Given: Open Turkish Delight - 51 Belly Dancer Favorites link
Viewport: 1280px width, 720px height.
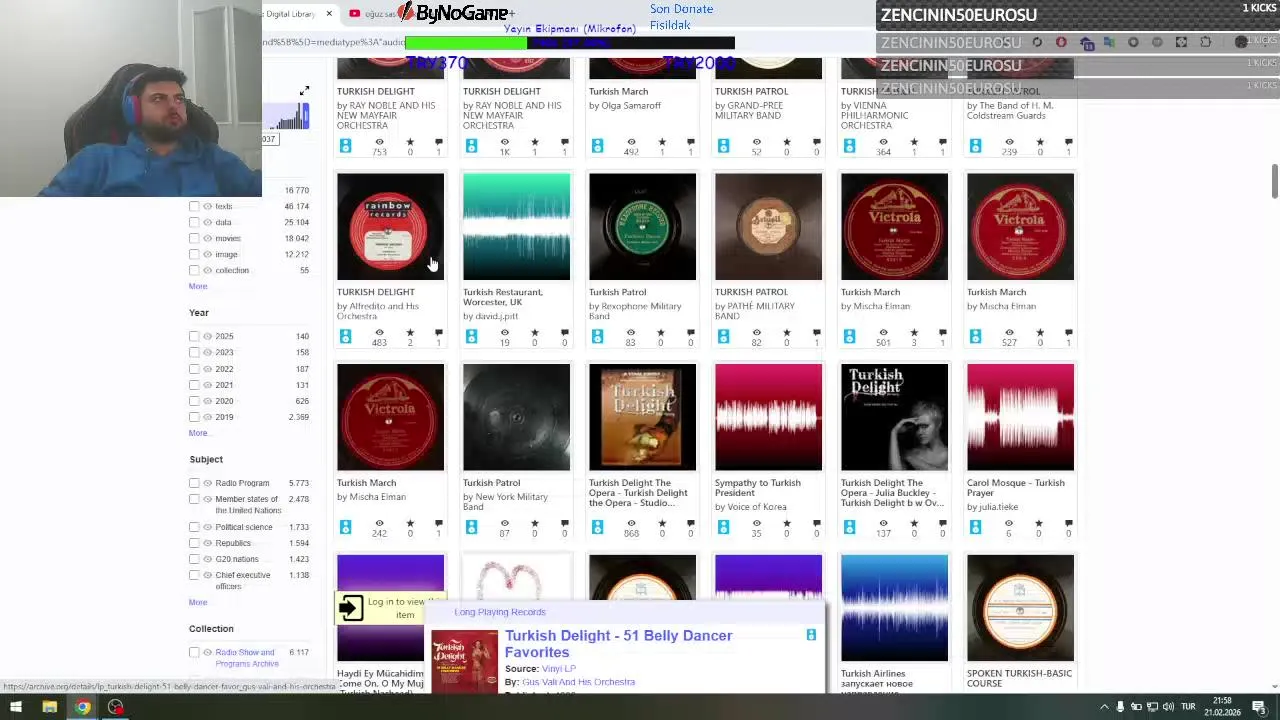Looking at the screenshot, I should pos(618,644).
